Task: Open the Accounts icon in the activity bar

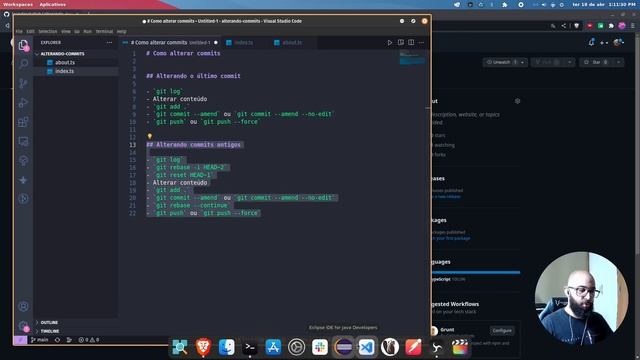Action: coord(23,306)
